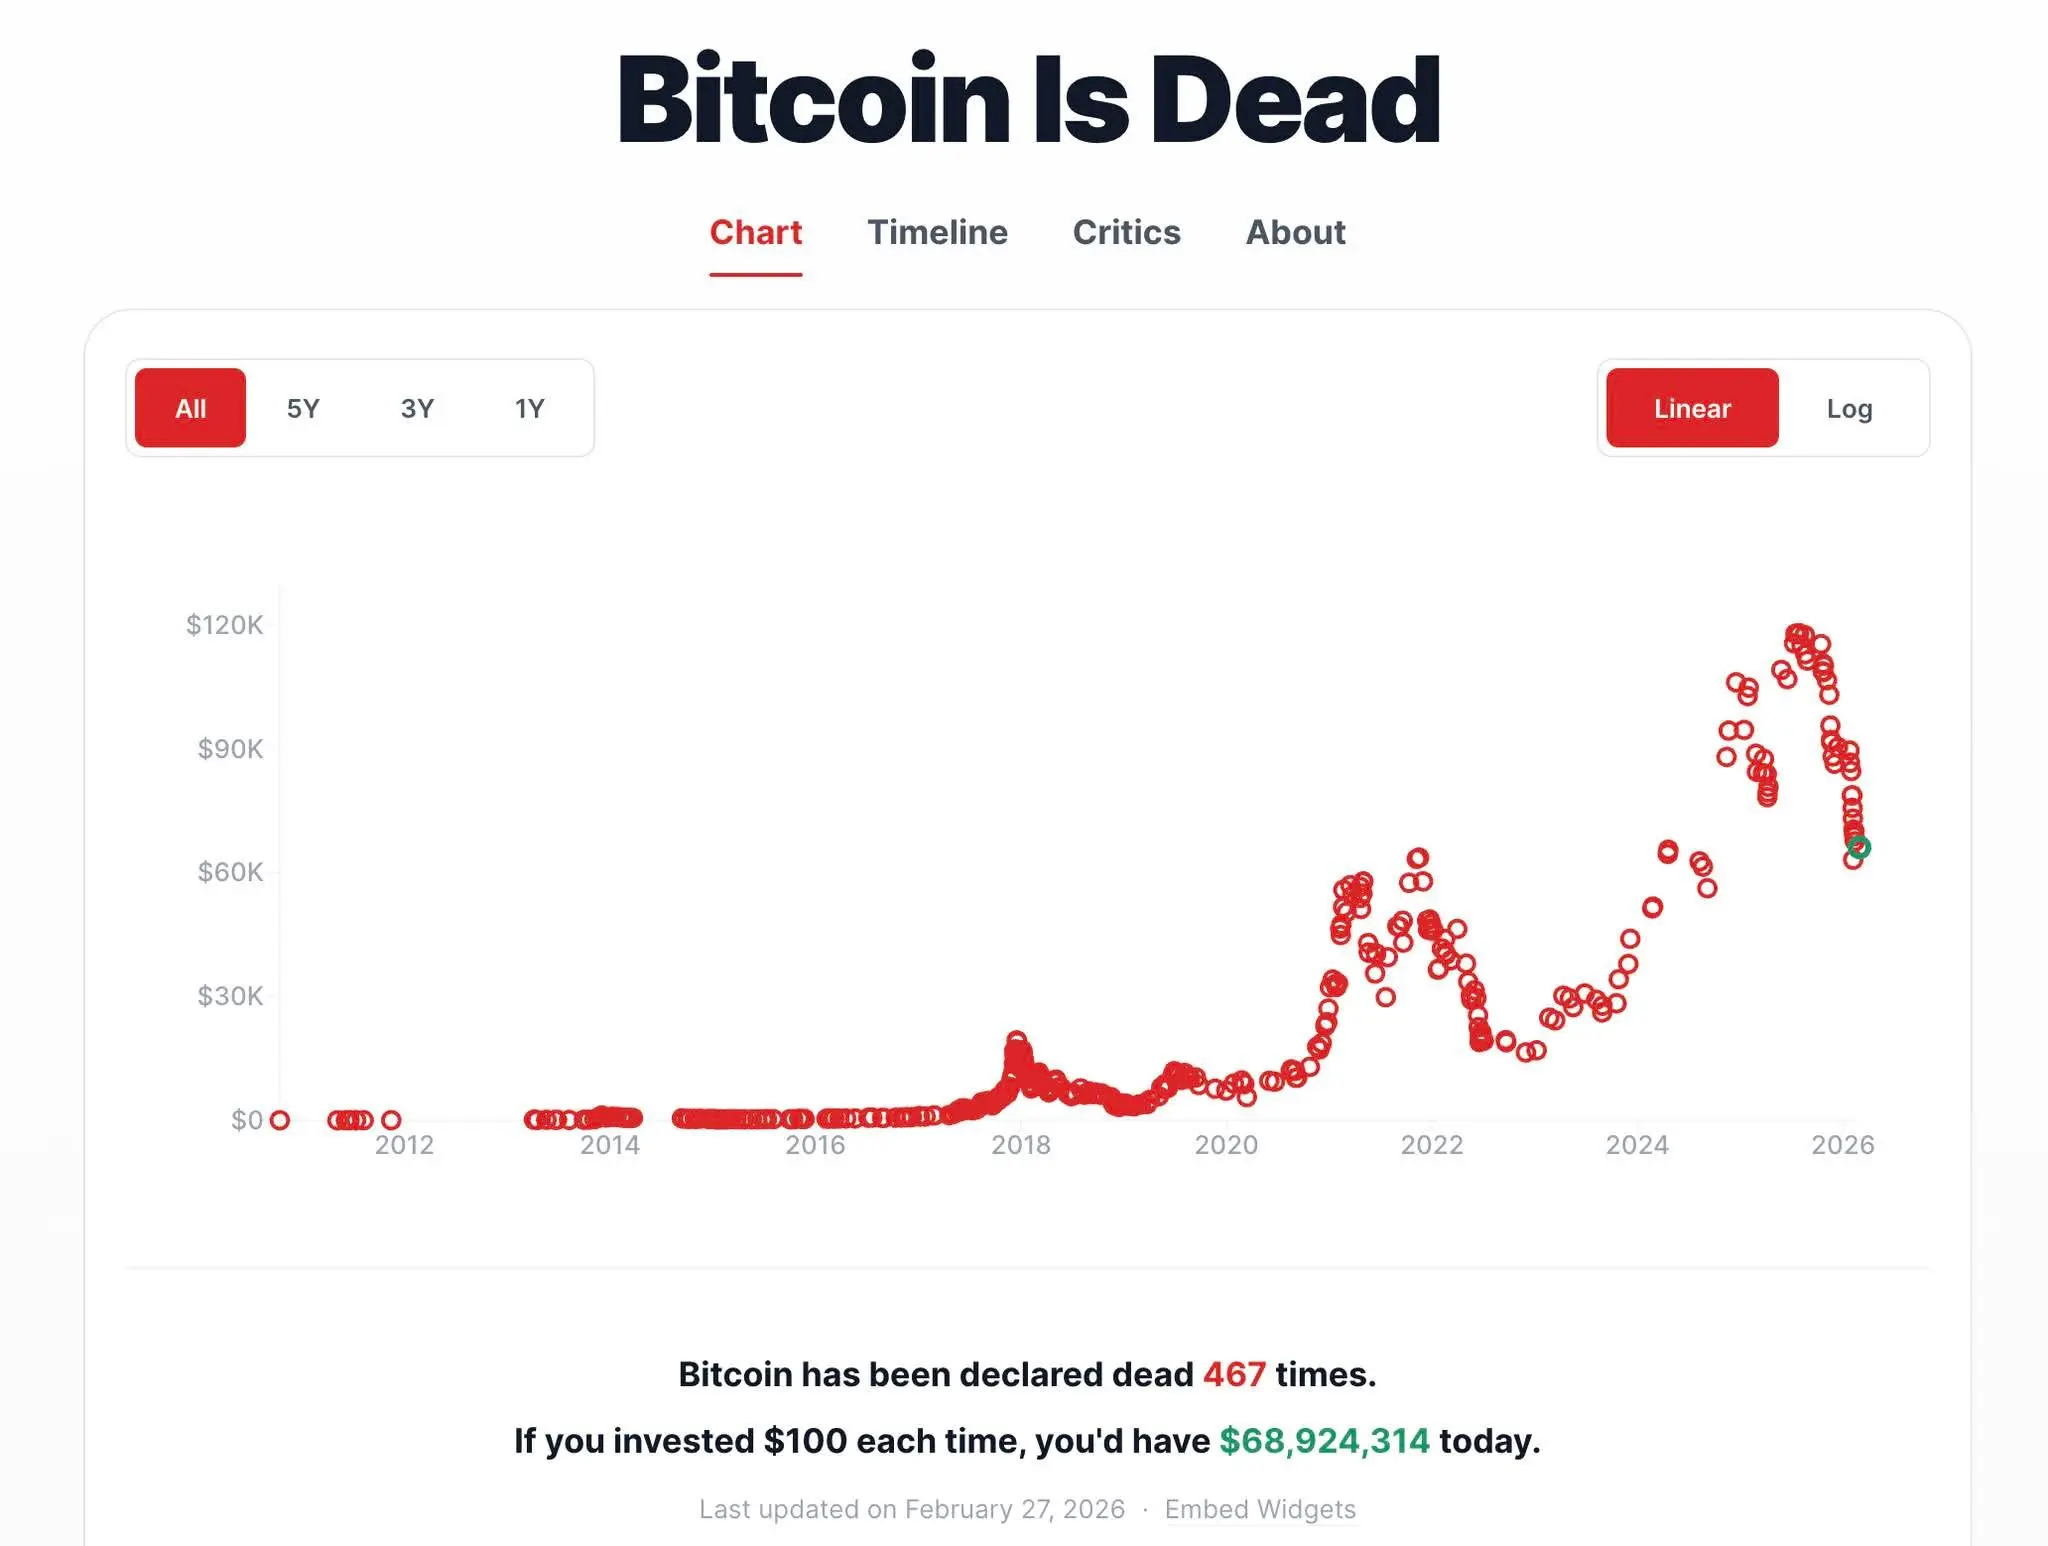
Task: Select the All time range
Action: [x=189, y=408]
